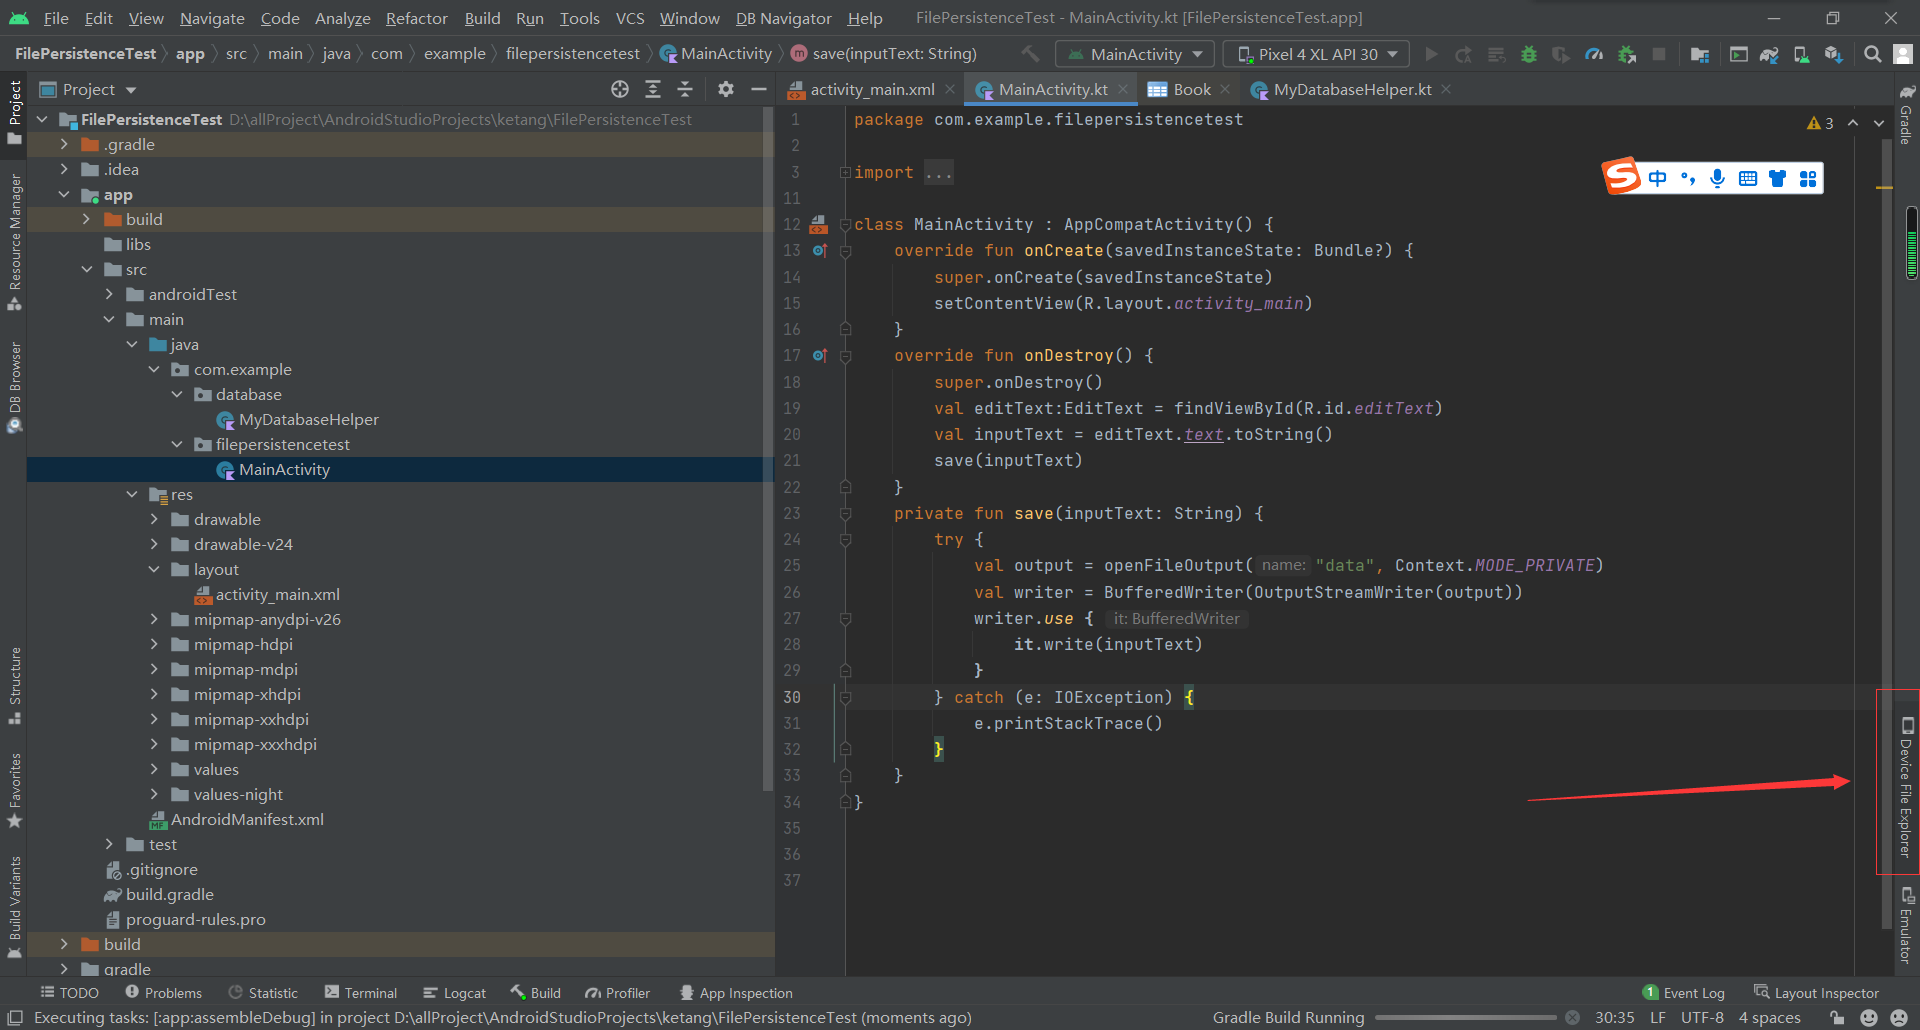
Task: Open the Refactor menu
Action: click(x=416, y=18)
